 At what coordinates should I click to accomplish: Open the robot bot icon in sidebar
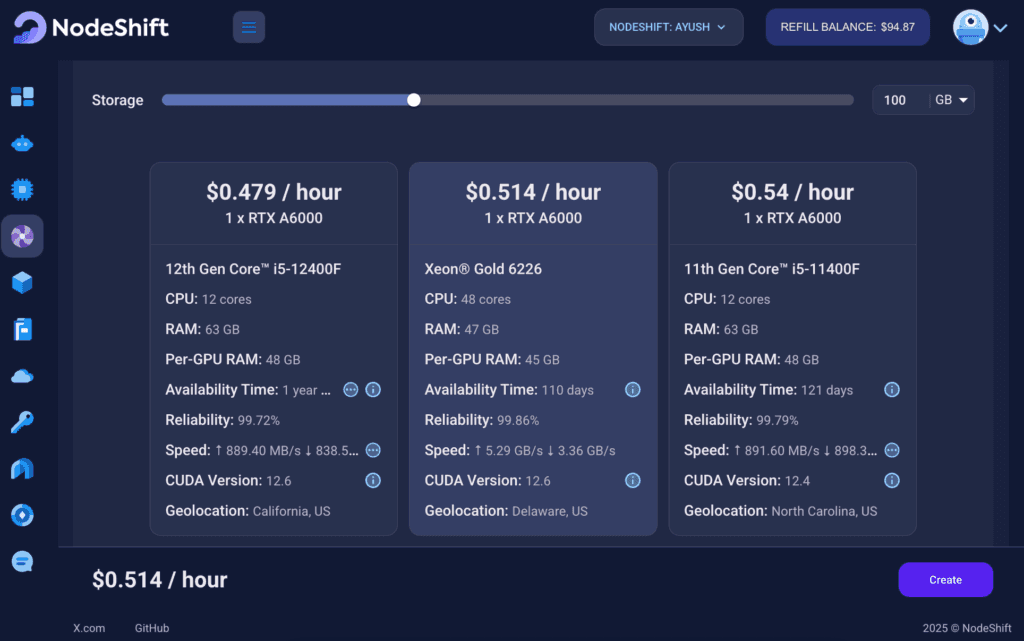pyautogui.click(x=22, y=144)
